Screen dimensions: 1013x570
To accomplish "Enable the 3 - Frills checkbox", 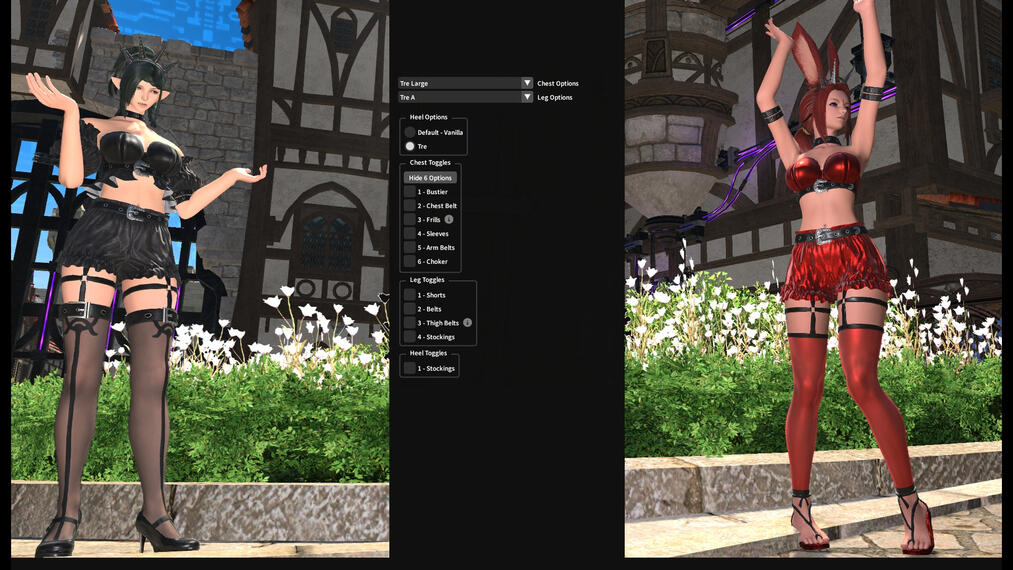I will [x=409, y=219].
